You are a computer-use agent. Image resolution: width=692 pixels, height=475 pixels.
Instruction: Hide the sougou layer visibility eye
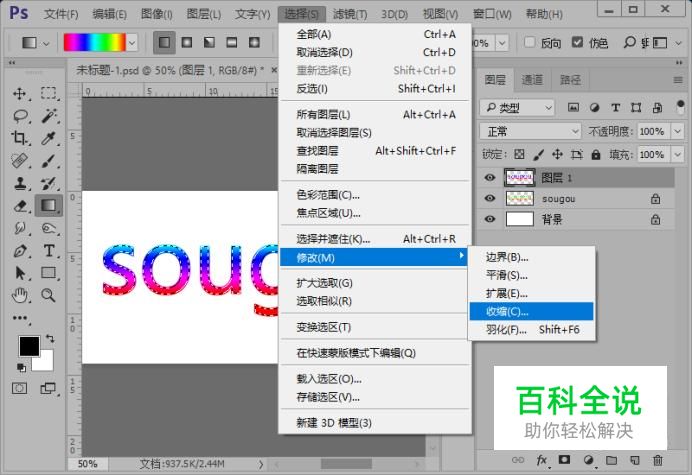[x=490, y=198]
